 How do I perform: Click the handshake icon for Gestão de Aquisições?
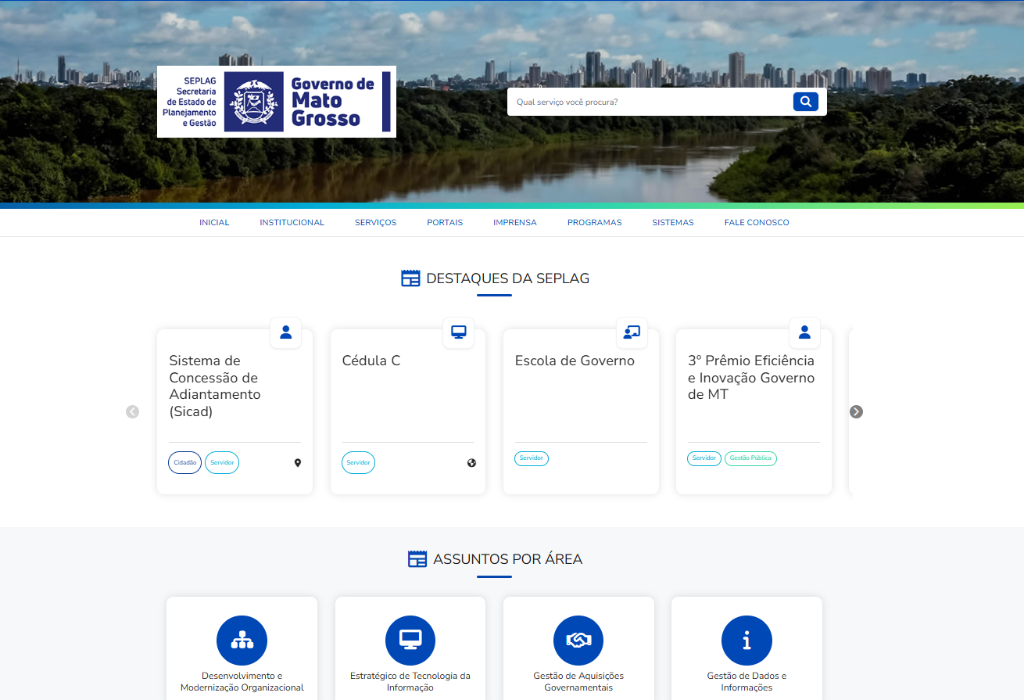[578, 641]
